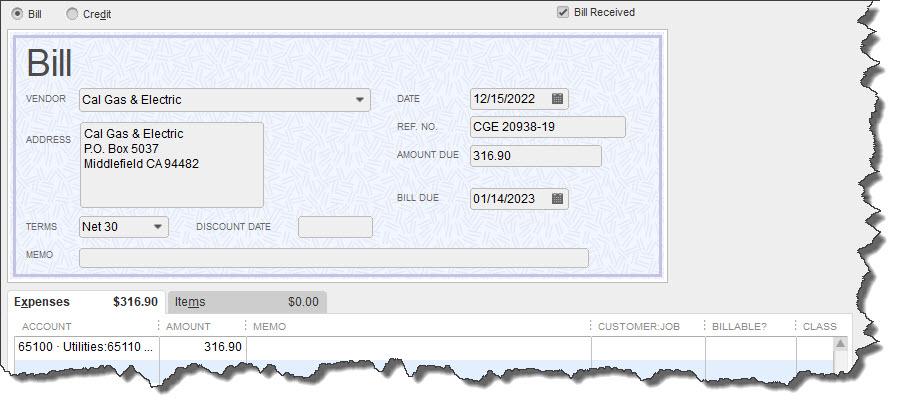Viewport: 903px width, 407px height.
Task: Click the scroll up arrow in expenses table
Action: (x=840, y=344)
